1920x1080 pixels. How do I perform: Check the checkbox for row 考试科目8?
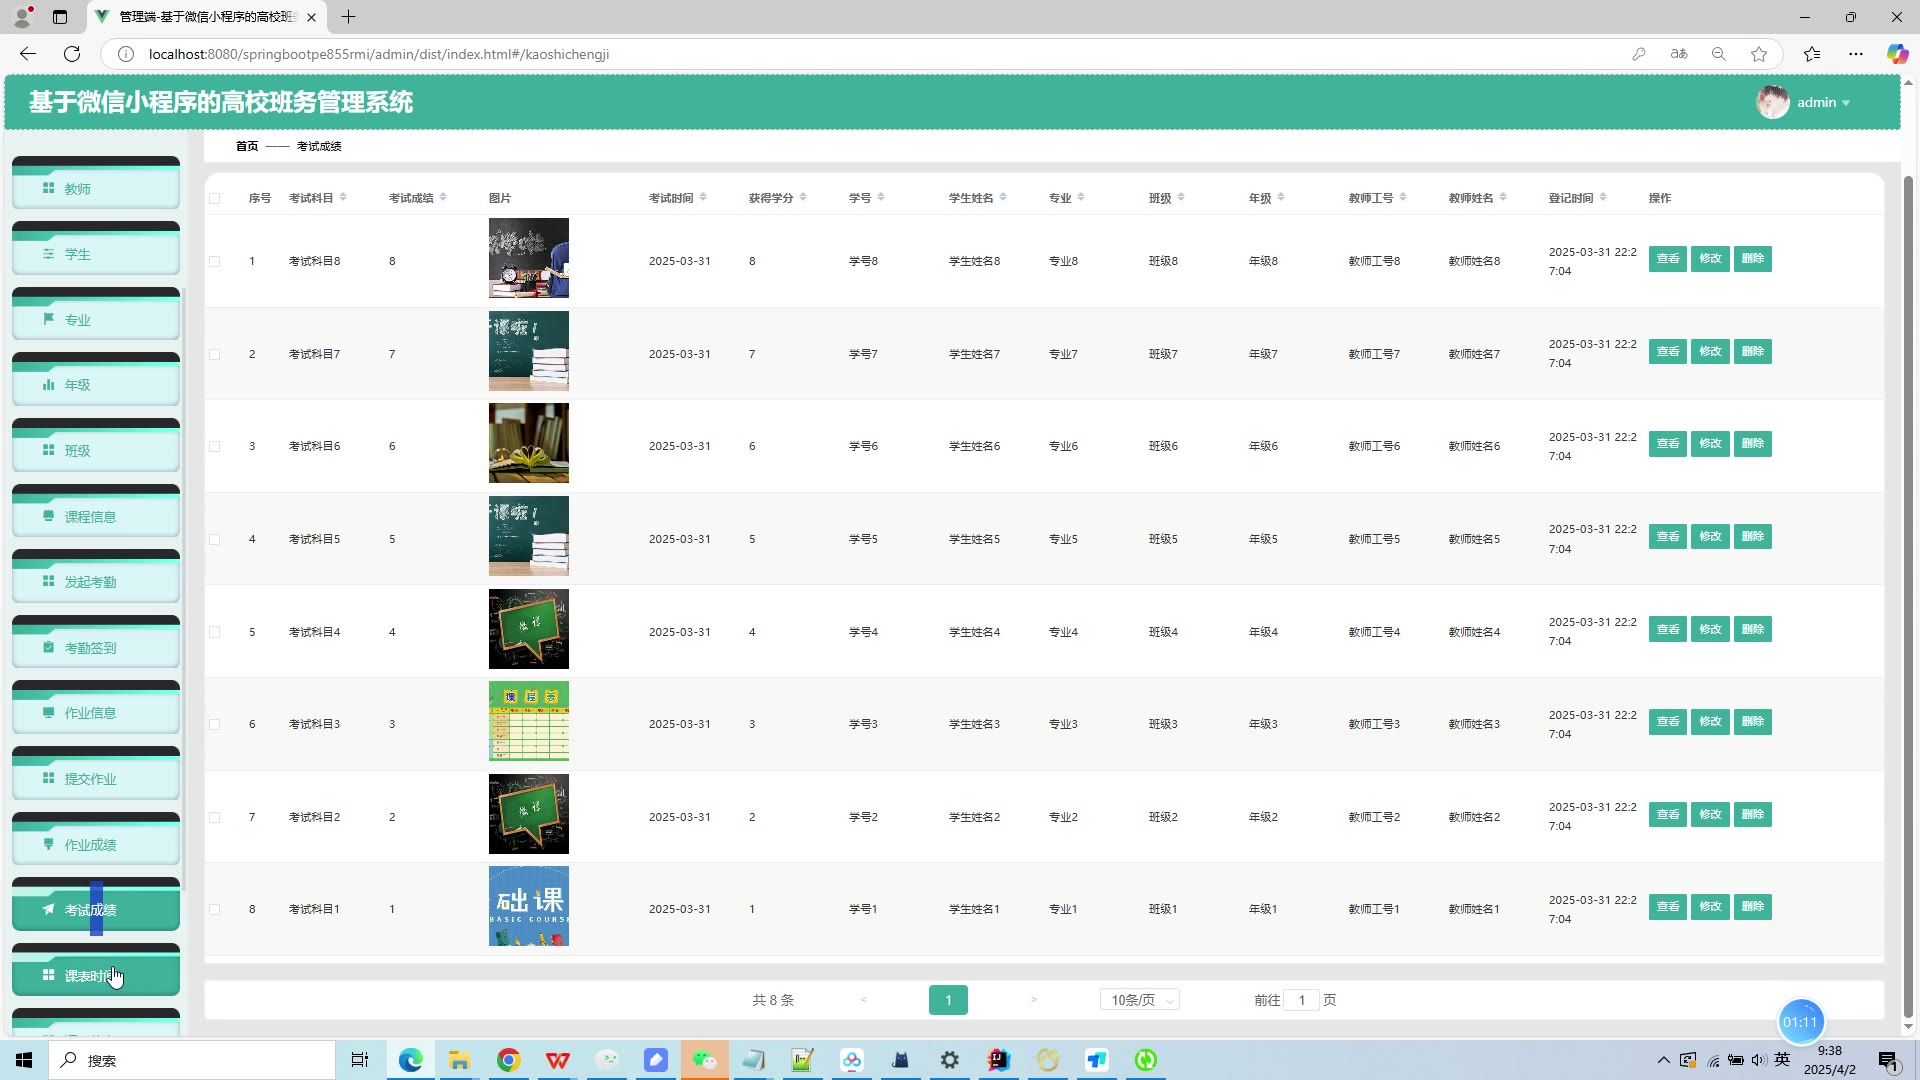215,261
